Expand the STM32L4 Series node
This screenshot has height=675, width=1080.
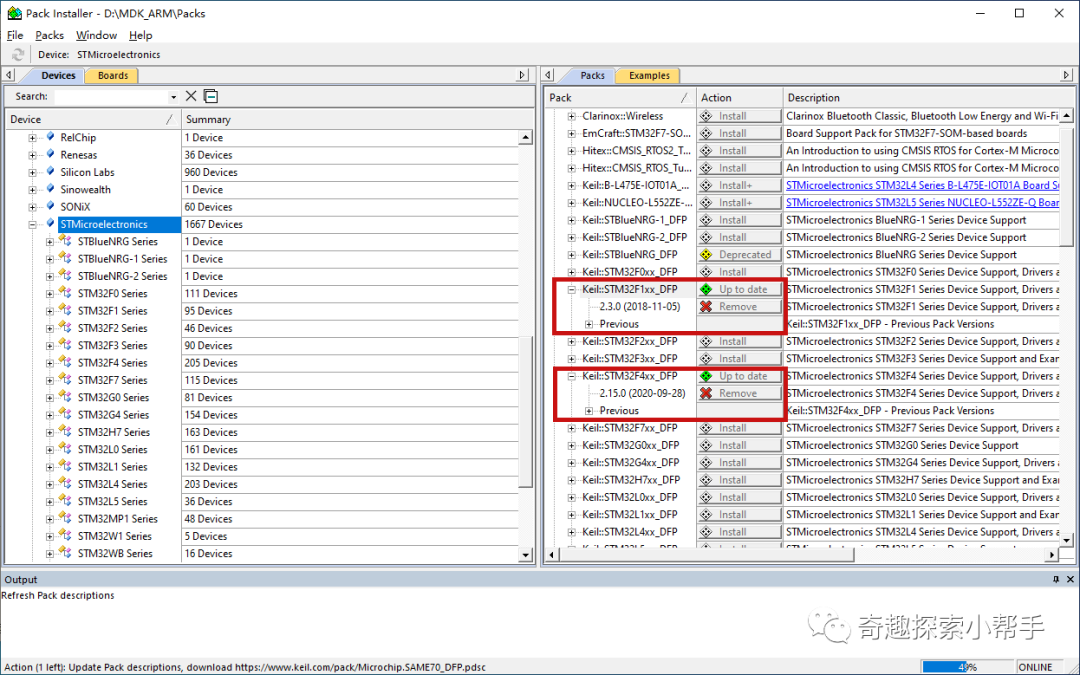tap(50, 484)
